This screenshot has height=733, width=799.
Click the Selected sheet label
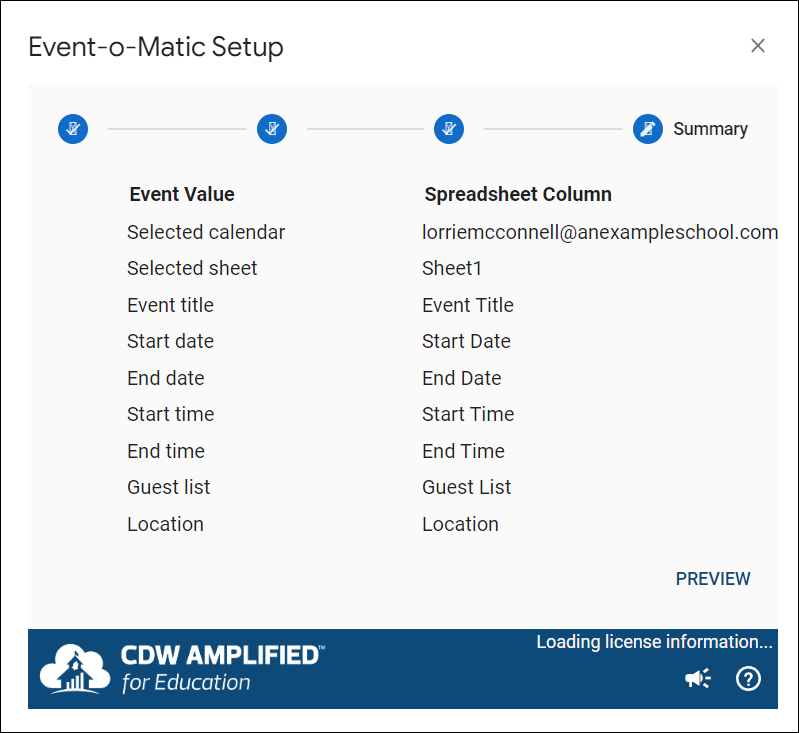pos(192,268)
